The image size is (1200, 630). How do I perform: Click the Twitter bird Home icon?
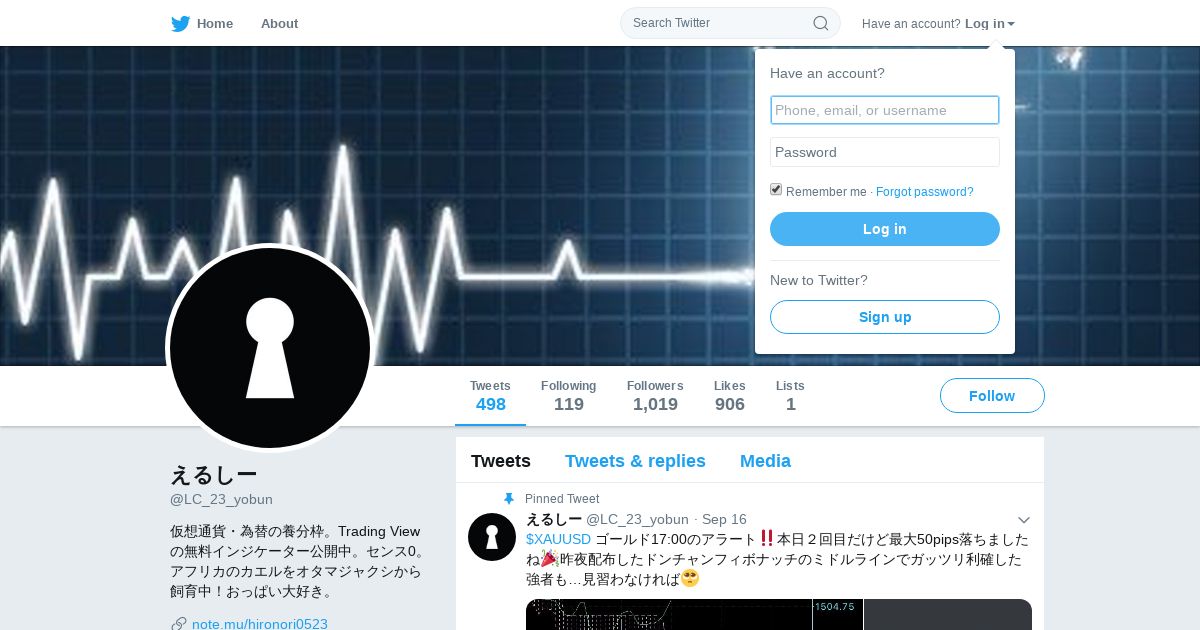click(180, 24)
